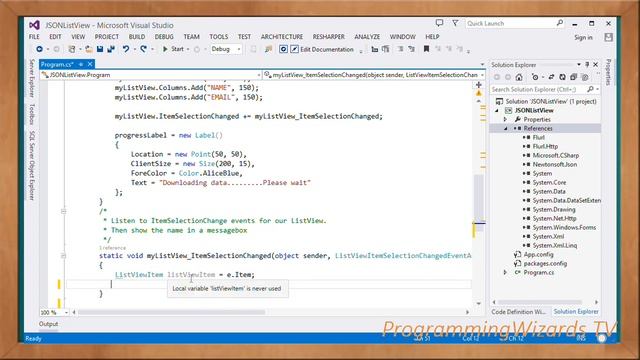Click the Quick Launch magnifier icon
Image resolution: width=640 pixels, height=360 pixels.
click(560, 24)
